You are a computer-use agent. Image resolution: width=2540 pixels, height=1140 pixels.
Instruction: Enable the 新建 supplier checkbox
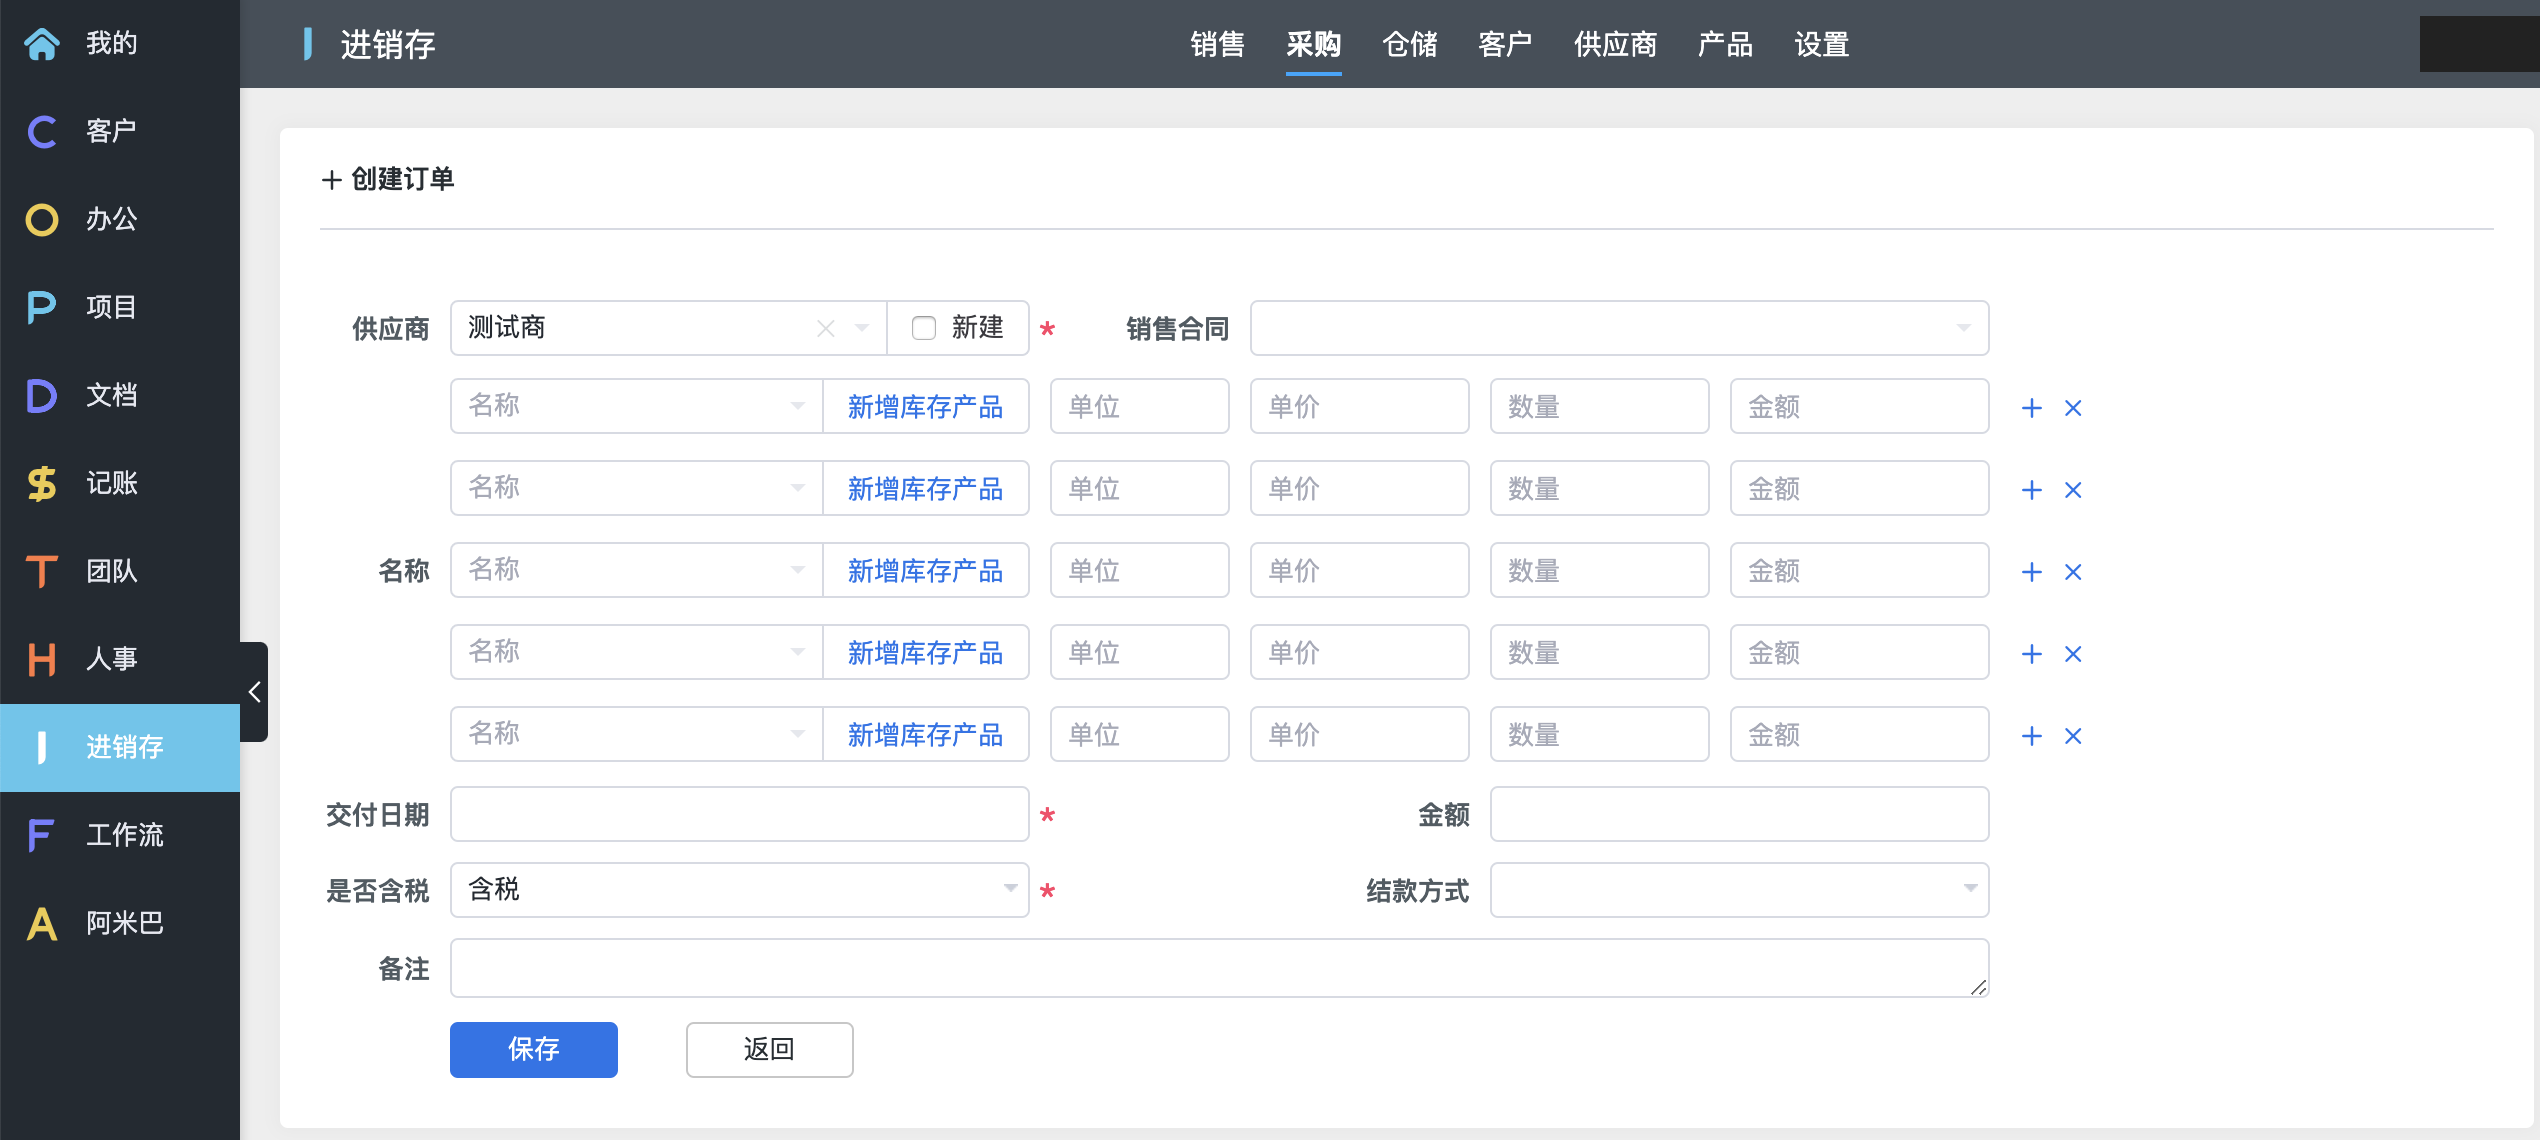pos(924,329)
